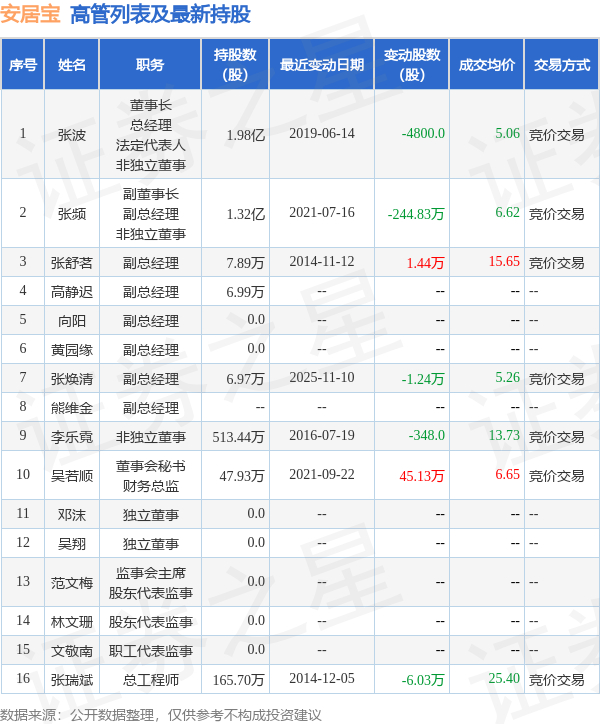Select the name 邓沫
Viewport: 600px width, 724px height.
coord(72,514)
